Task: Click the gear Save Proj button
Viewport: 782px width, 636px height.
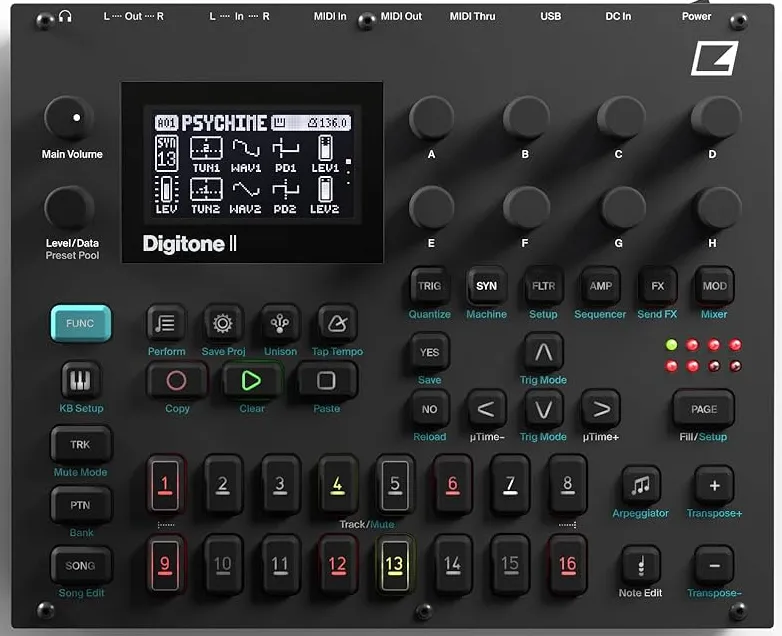Action: click(x=222, y=323)
